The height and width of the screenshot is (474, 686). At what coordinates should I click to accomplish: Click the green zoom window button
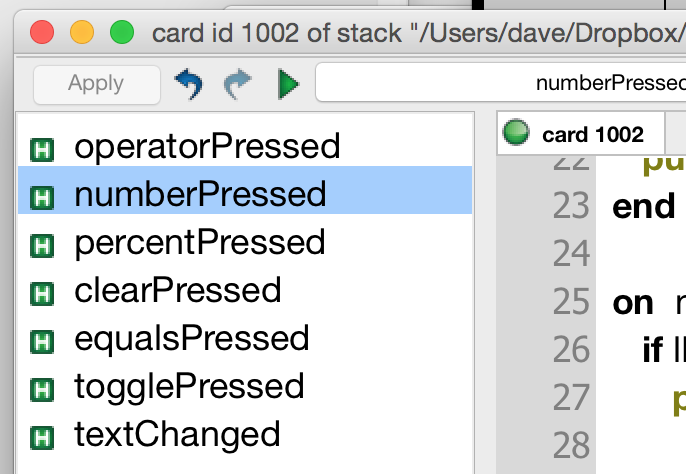coord(122,33)
